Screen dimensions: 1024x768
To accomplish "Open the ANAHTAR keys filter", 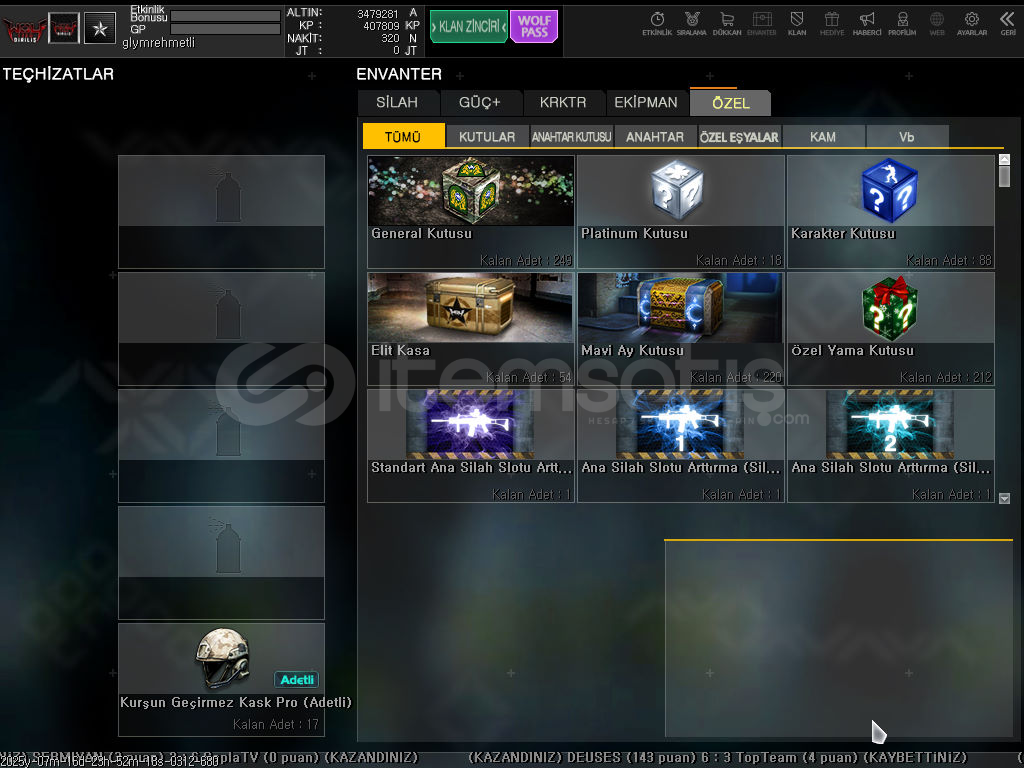I will [x=655, y=136].
